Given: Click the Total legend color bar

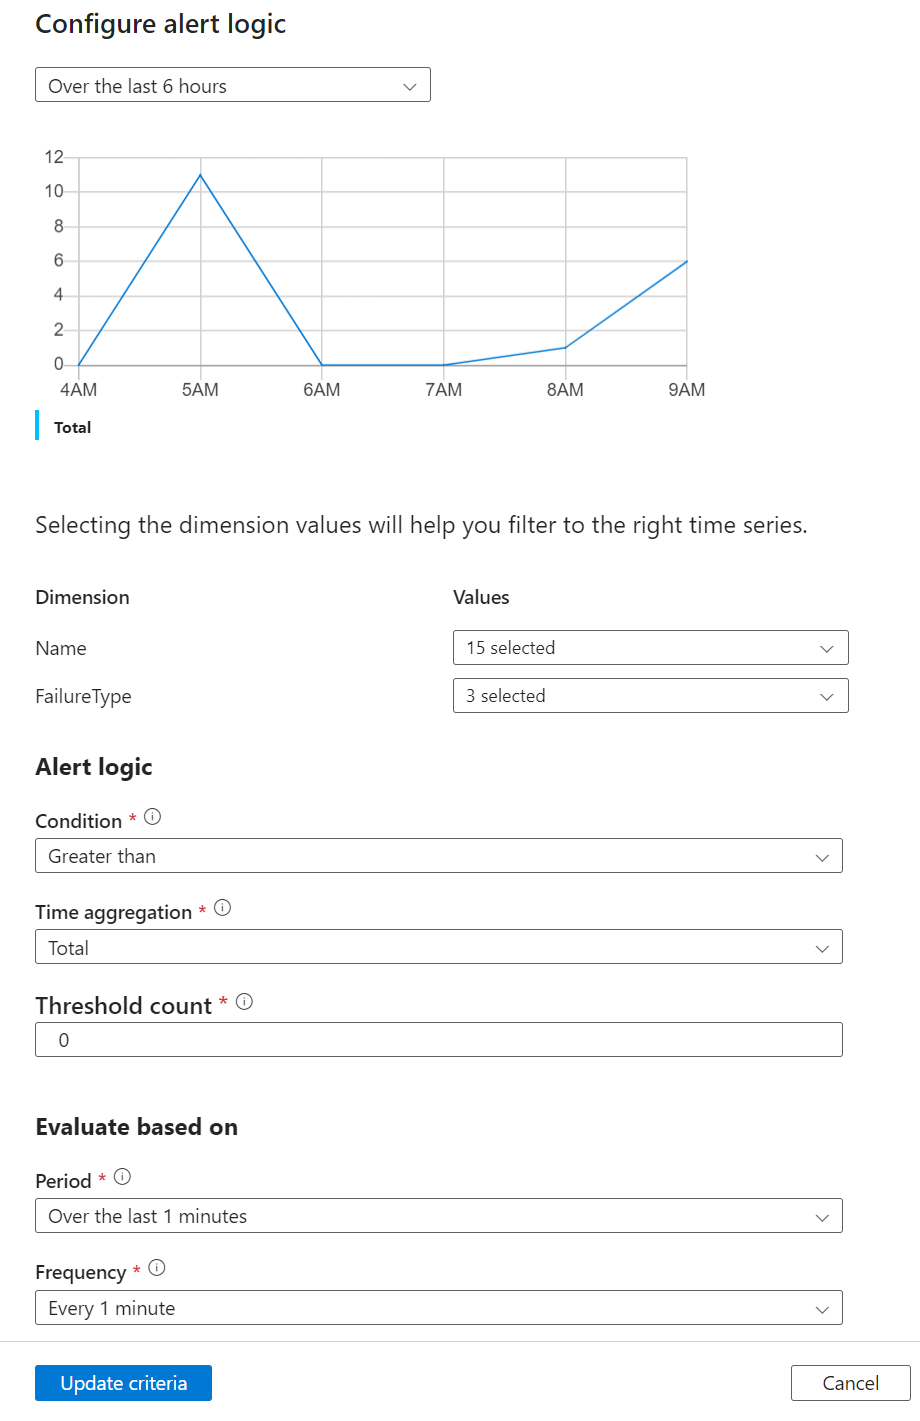Looking at the screenshot, I should point(38,424).
